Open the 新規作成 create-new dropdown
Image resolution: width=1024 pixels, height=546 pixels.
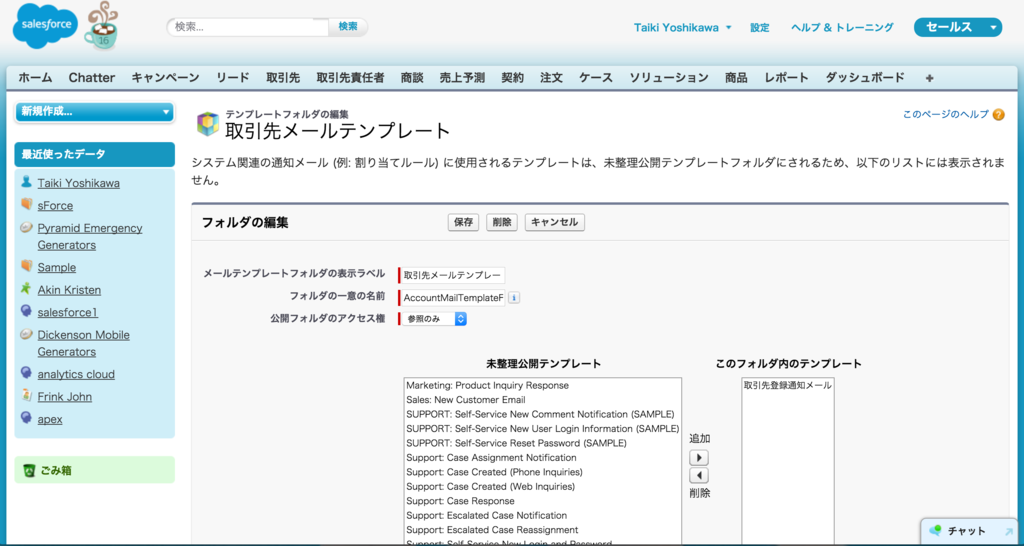95,112
